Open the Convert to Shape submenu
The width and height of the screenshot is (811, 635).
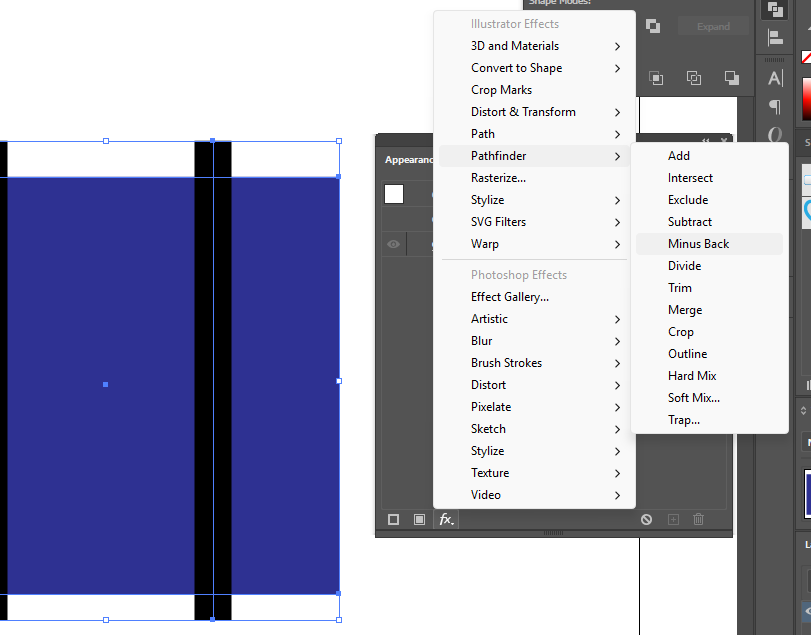pyautogui.click(x=534, y=68)
